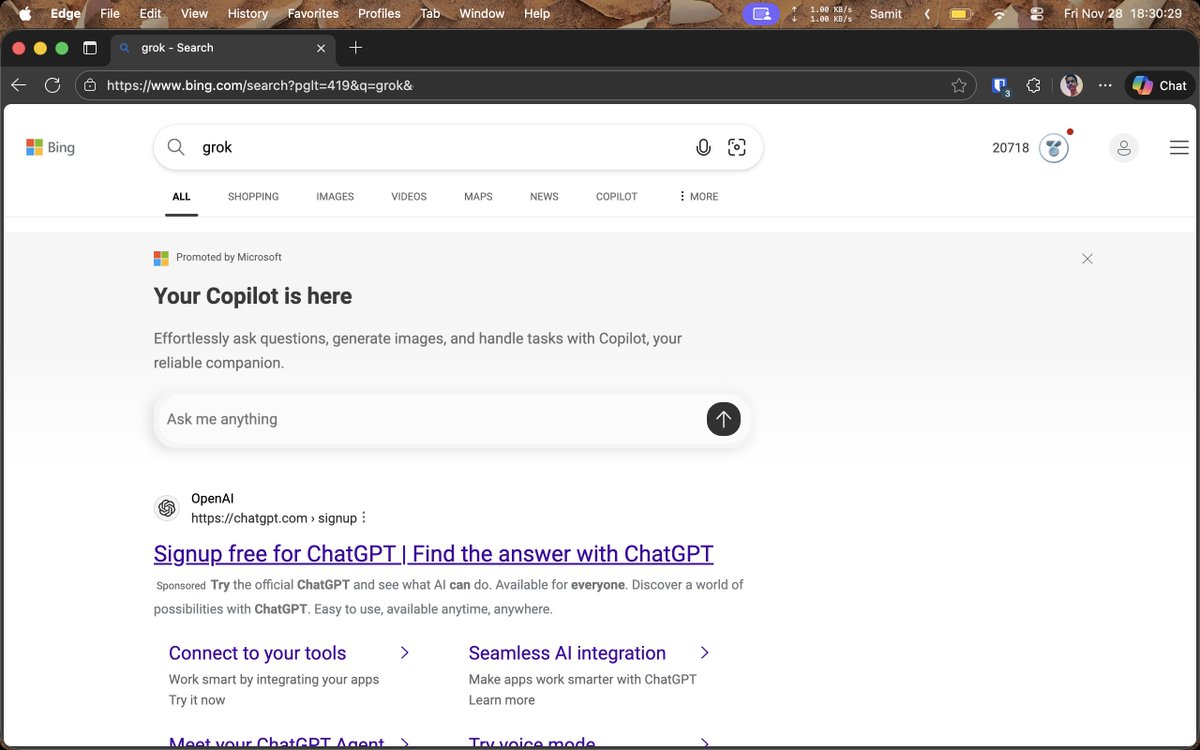Click the Wi-Fi status icon
Screen dimensions: 1200x750
point(998,14)
